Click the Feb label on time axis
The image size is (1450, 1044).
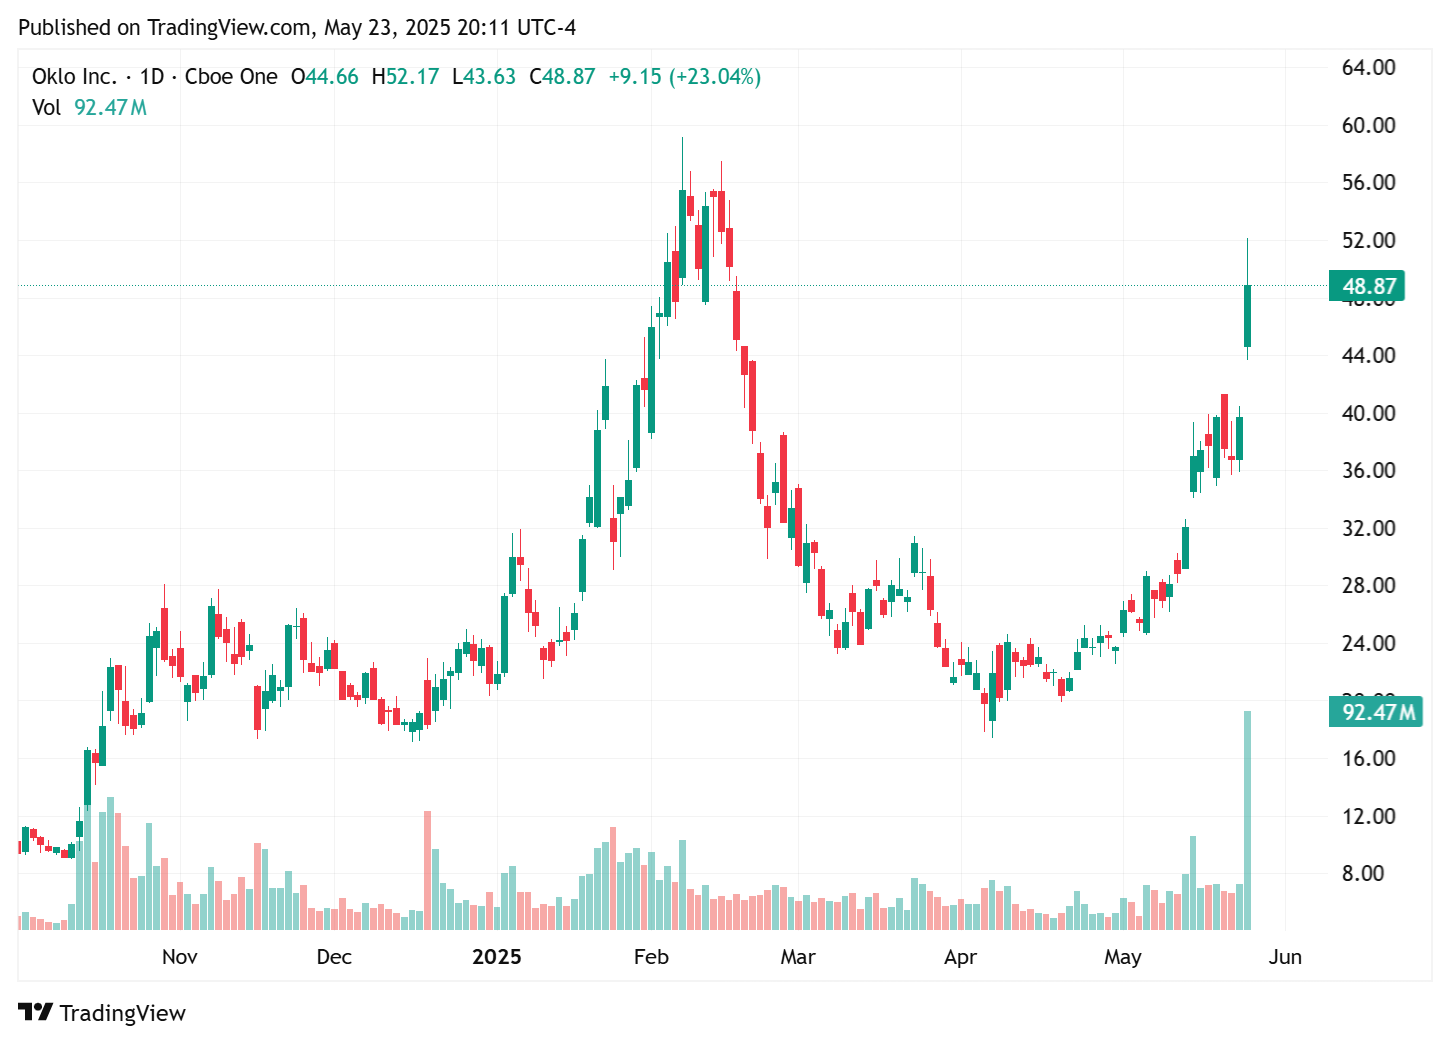(651, 957)
